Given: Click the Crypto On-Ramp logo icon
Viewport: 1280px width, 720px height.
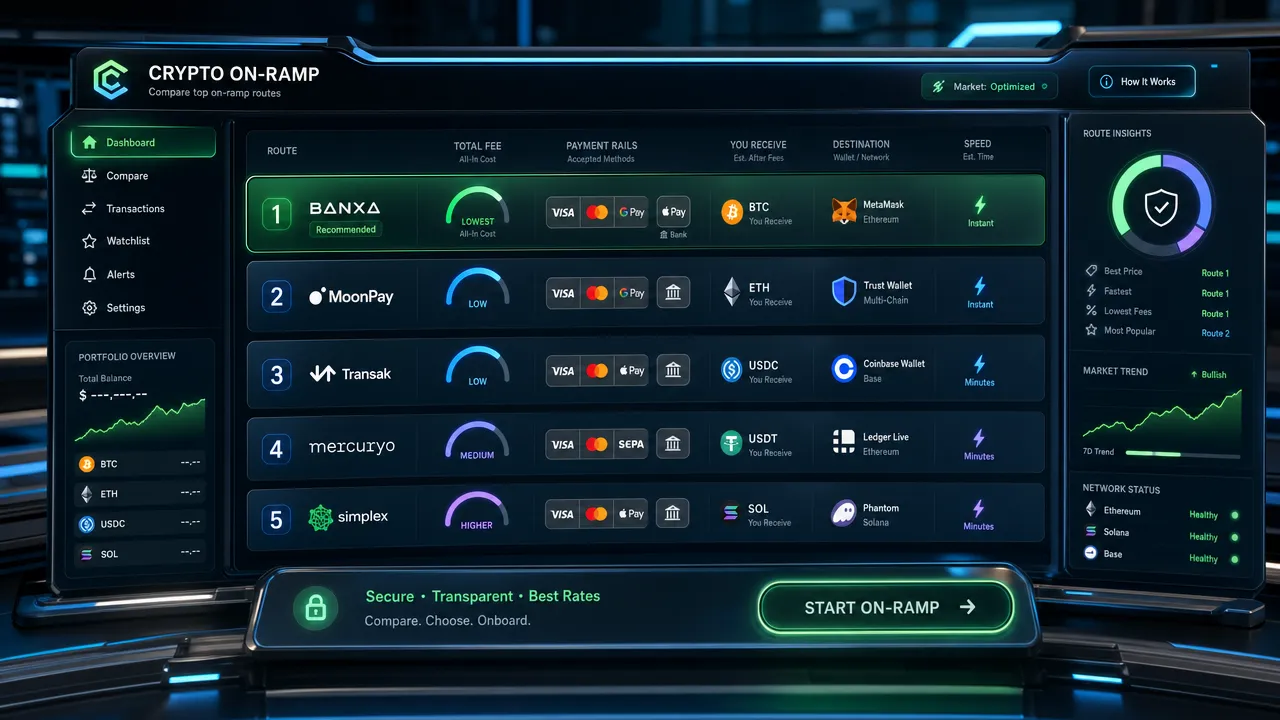Looking at the screenshot, I should [x=111, y=81].
